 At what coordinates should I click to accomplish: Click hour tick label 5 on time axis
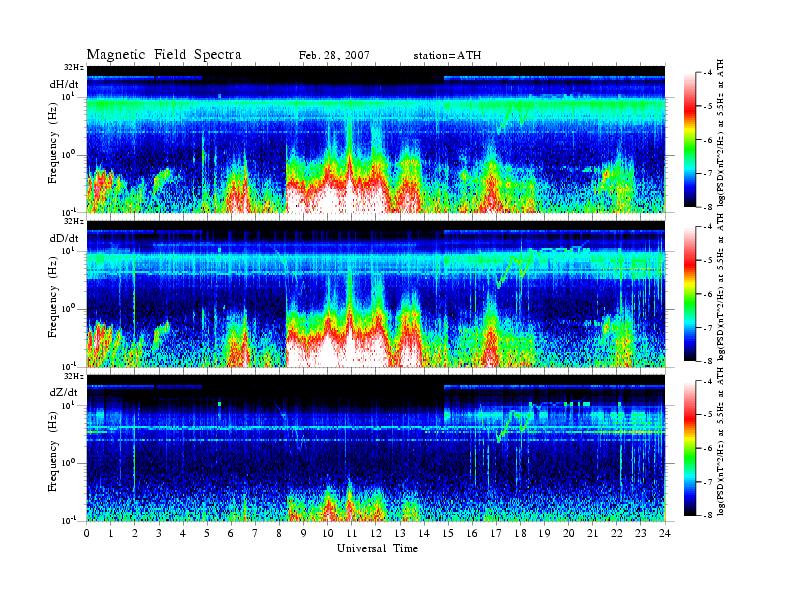coord(207,534)
